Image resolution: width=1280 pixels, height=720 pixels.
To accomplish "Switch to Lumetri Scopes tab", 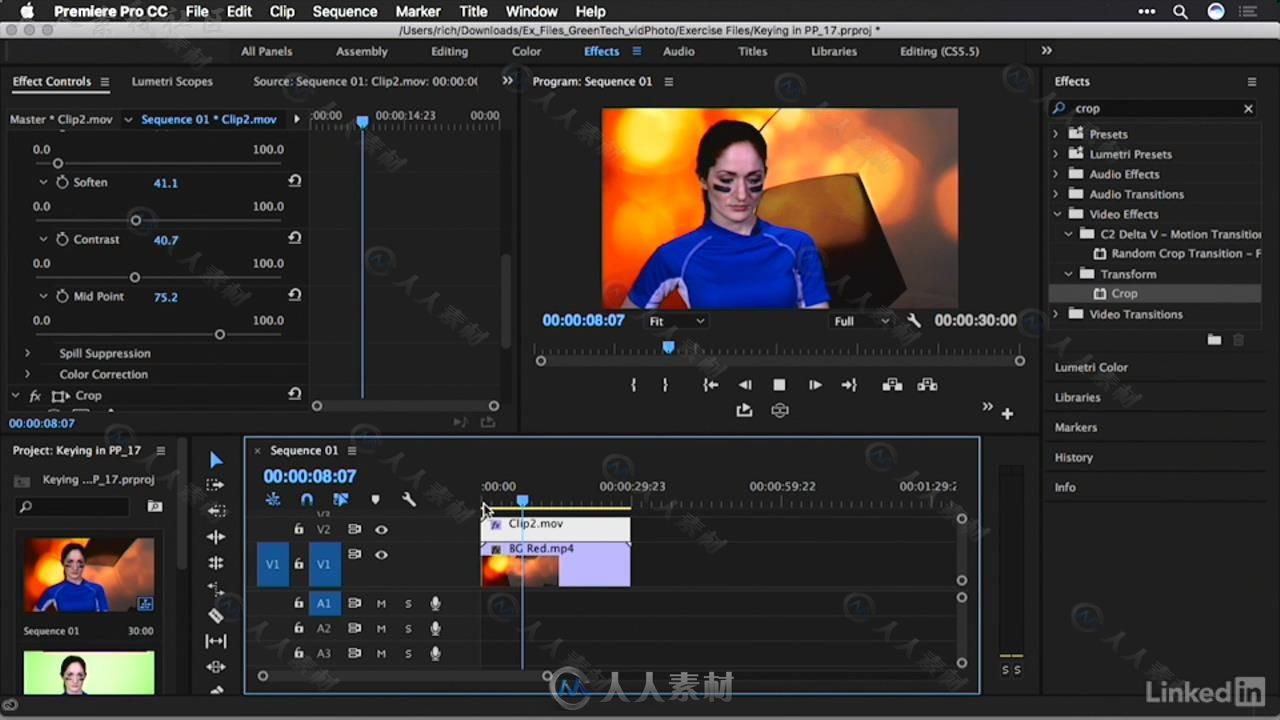I will pos(172,81).
